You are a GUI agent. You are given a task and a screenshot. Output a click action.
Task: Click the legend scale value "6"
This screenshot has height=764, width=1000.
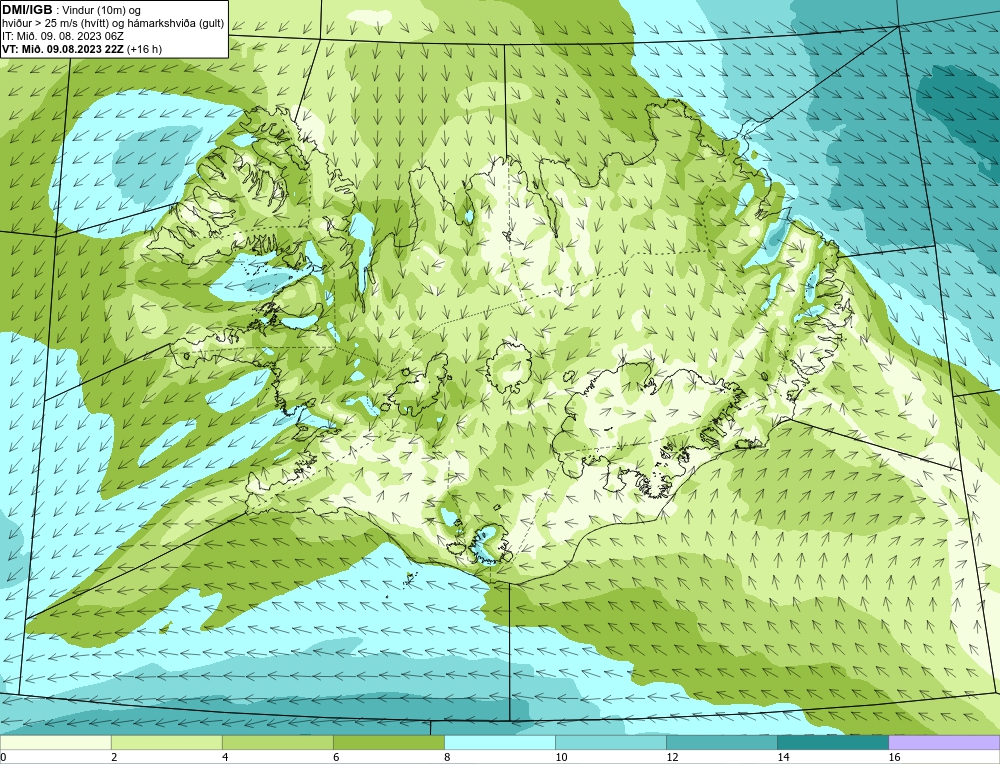[x=336, y=757]
